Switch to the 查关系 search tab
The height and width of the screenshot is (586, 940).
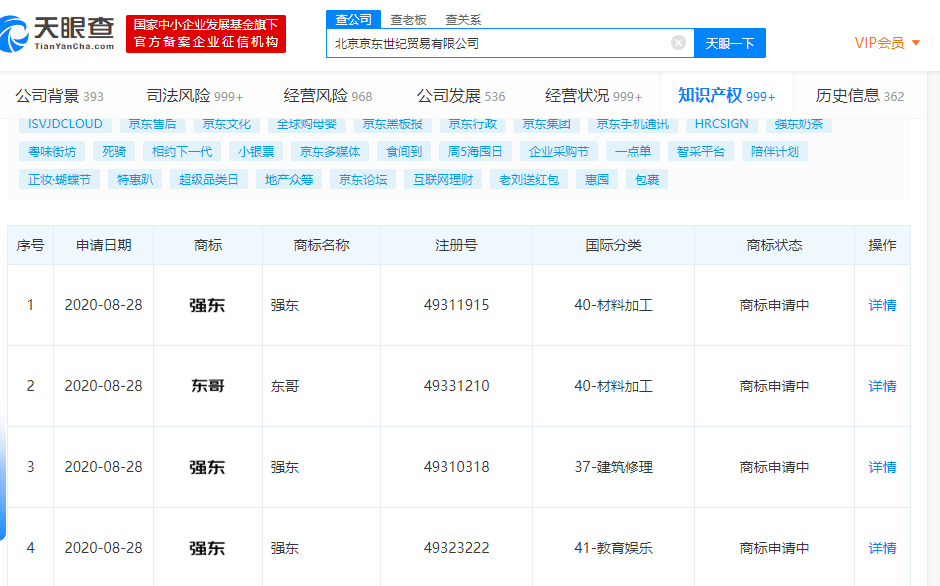(x=463, y=19)
